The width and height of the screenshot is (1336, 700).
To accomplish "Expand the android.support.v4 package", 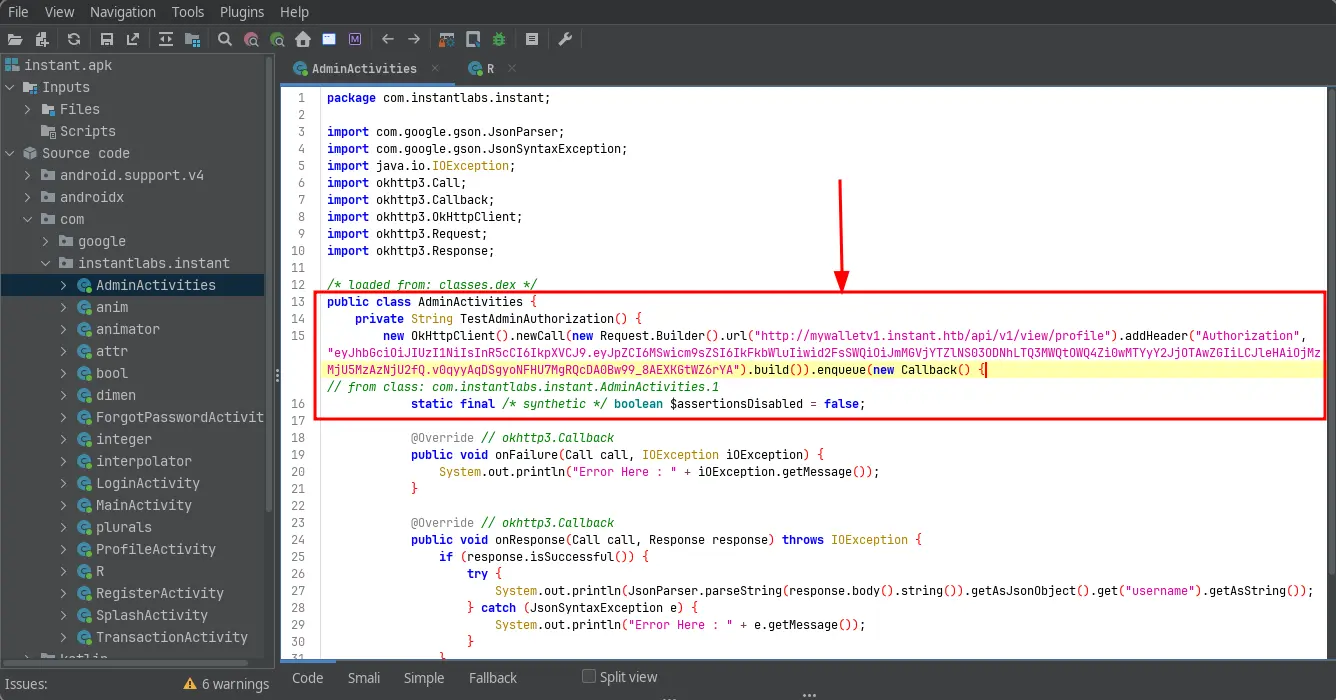I will click(29, 175).
